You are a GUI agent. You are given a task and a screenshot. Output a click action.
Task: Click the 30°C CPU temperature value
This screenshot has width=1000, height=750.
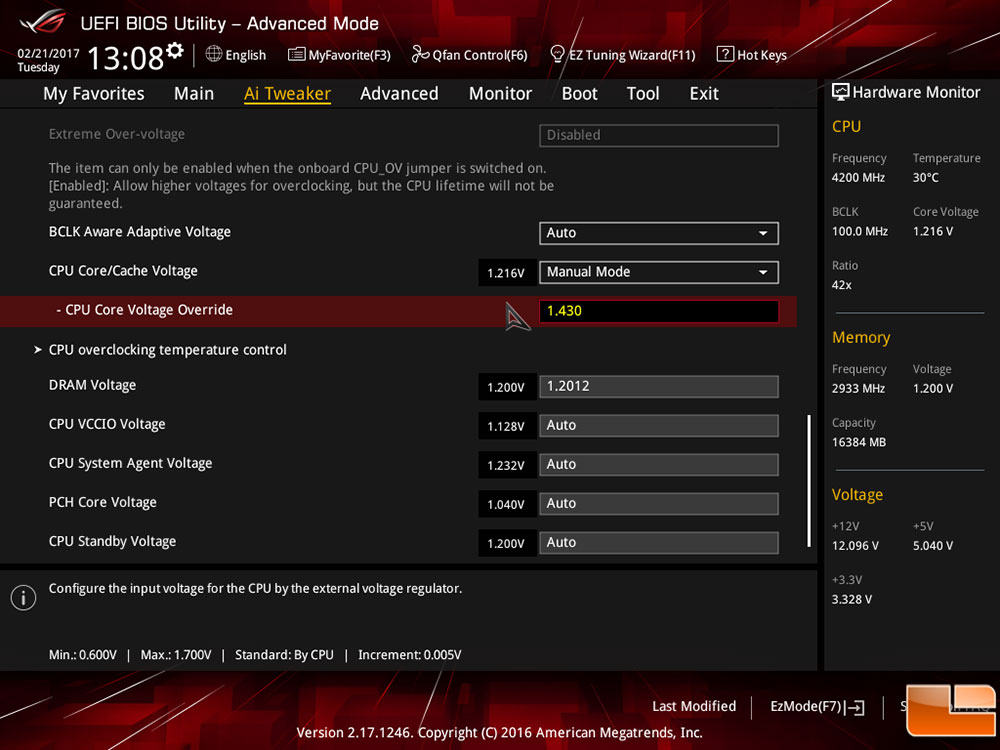(925, 178)
